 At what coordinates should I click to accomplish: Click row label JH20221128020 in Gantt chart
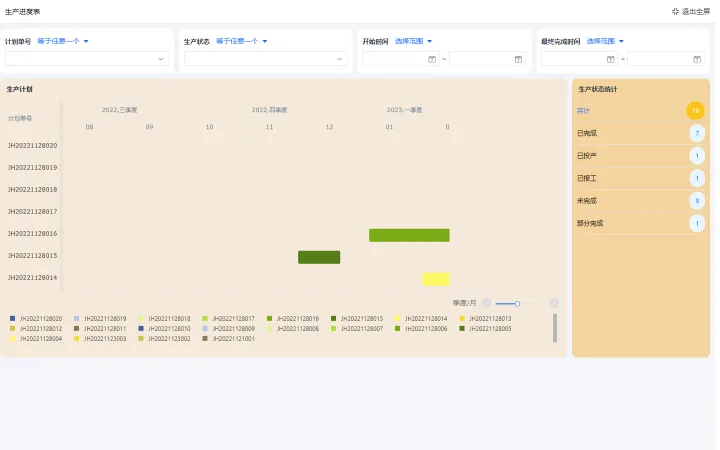(33, 146)
